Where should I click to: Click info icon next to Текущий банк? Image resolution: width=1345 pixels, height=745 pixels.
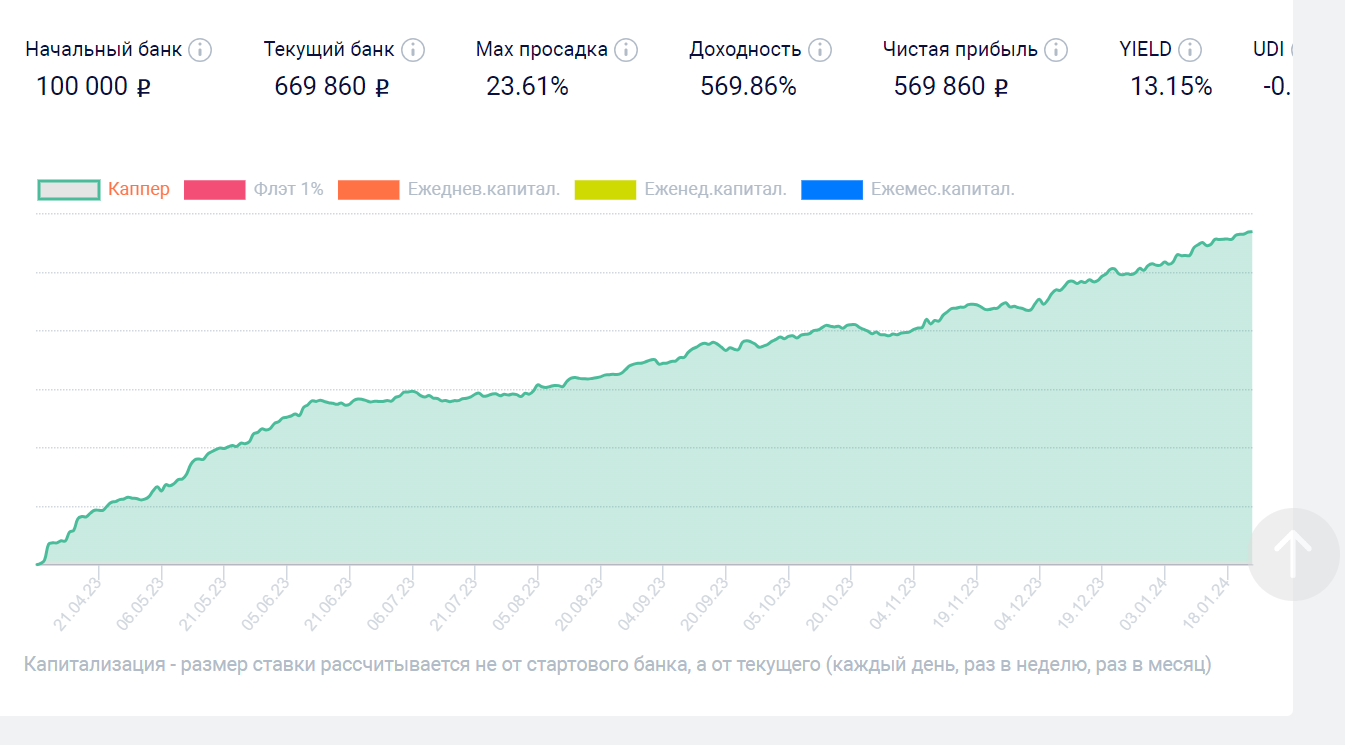[x=413, y=50]
